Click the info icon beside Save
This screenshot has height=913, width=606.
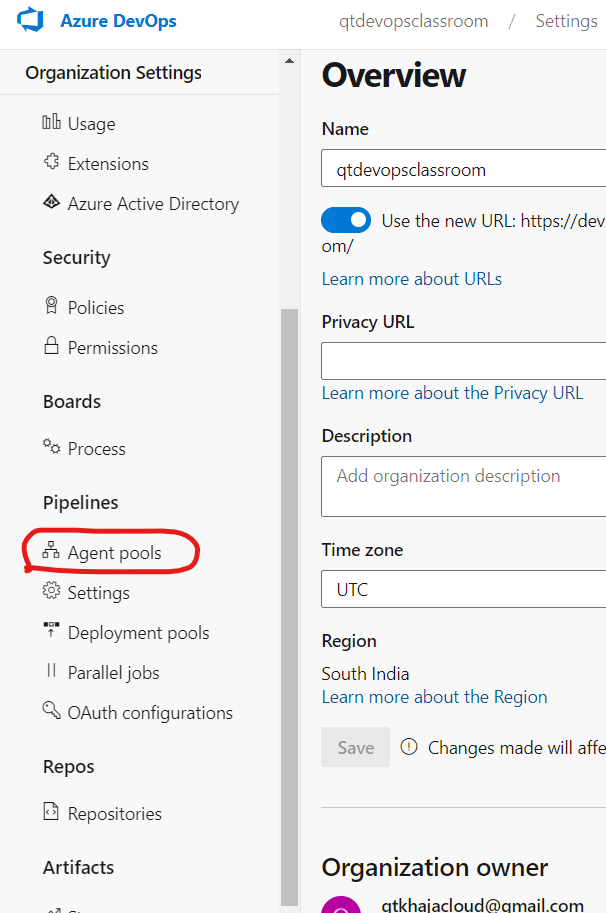409,746
